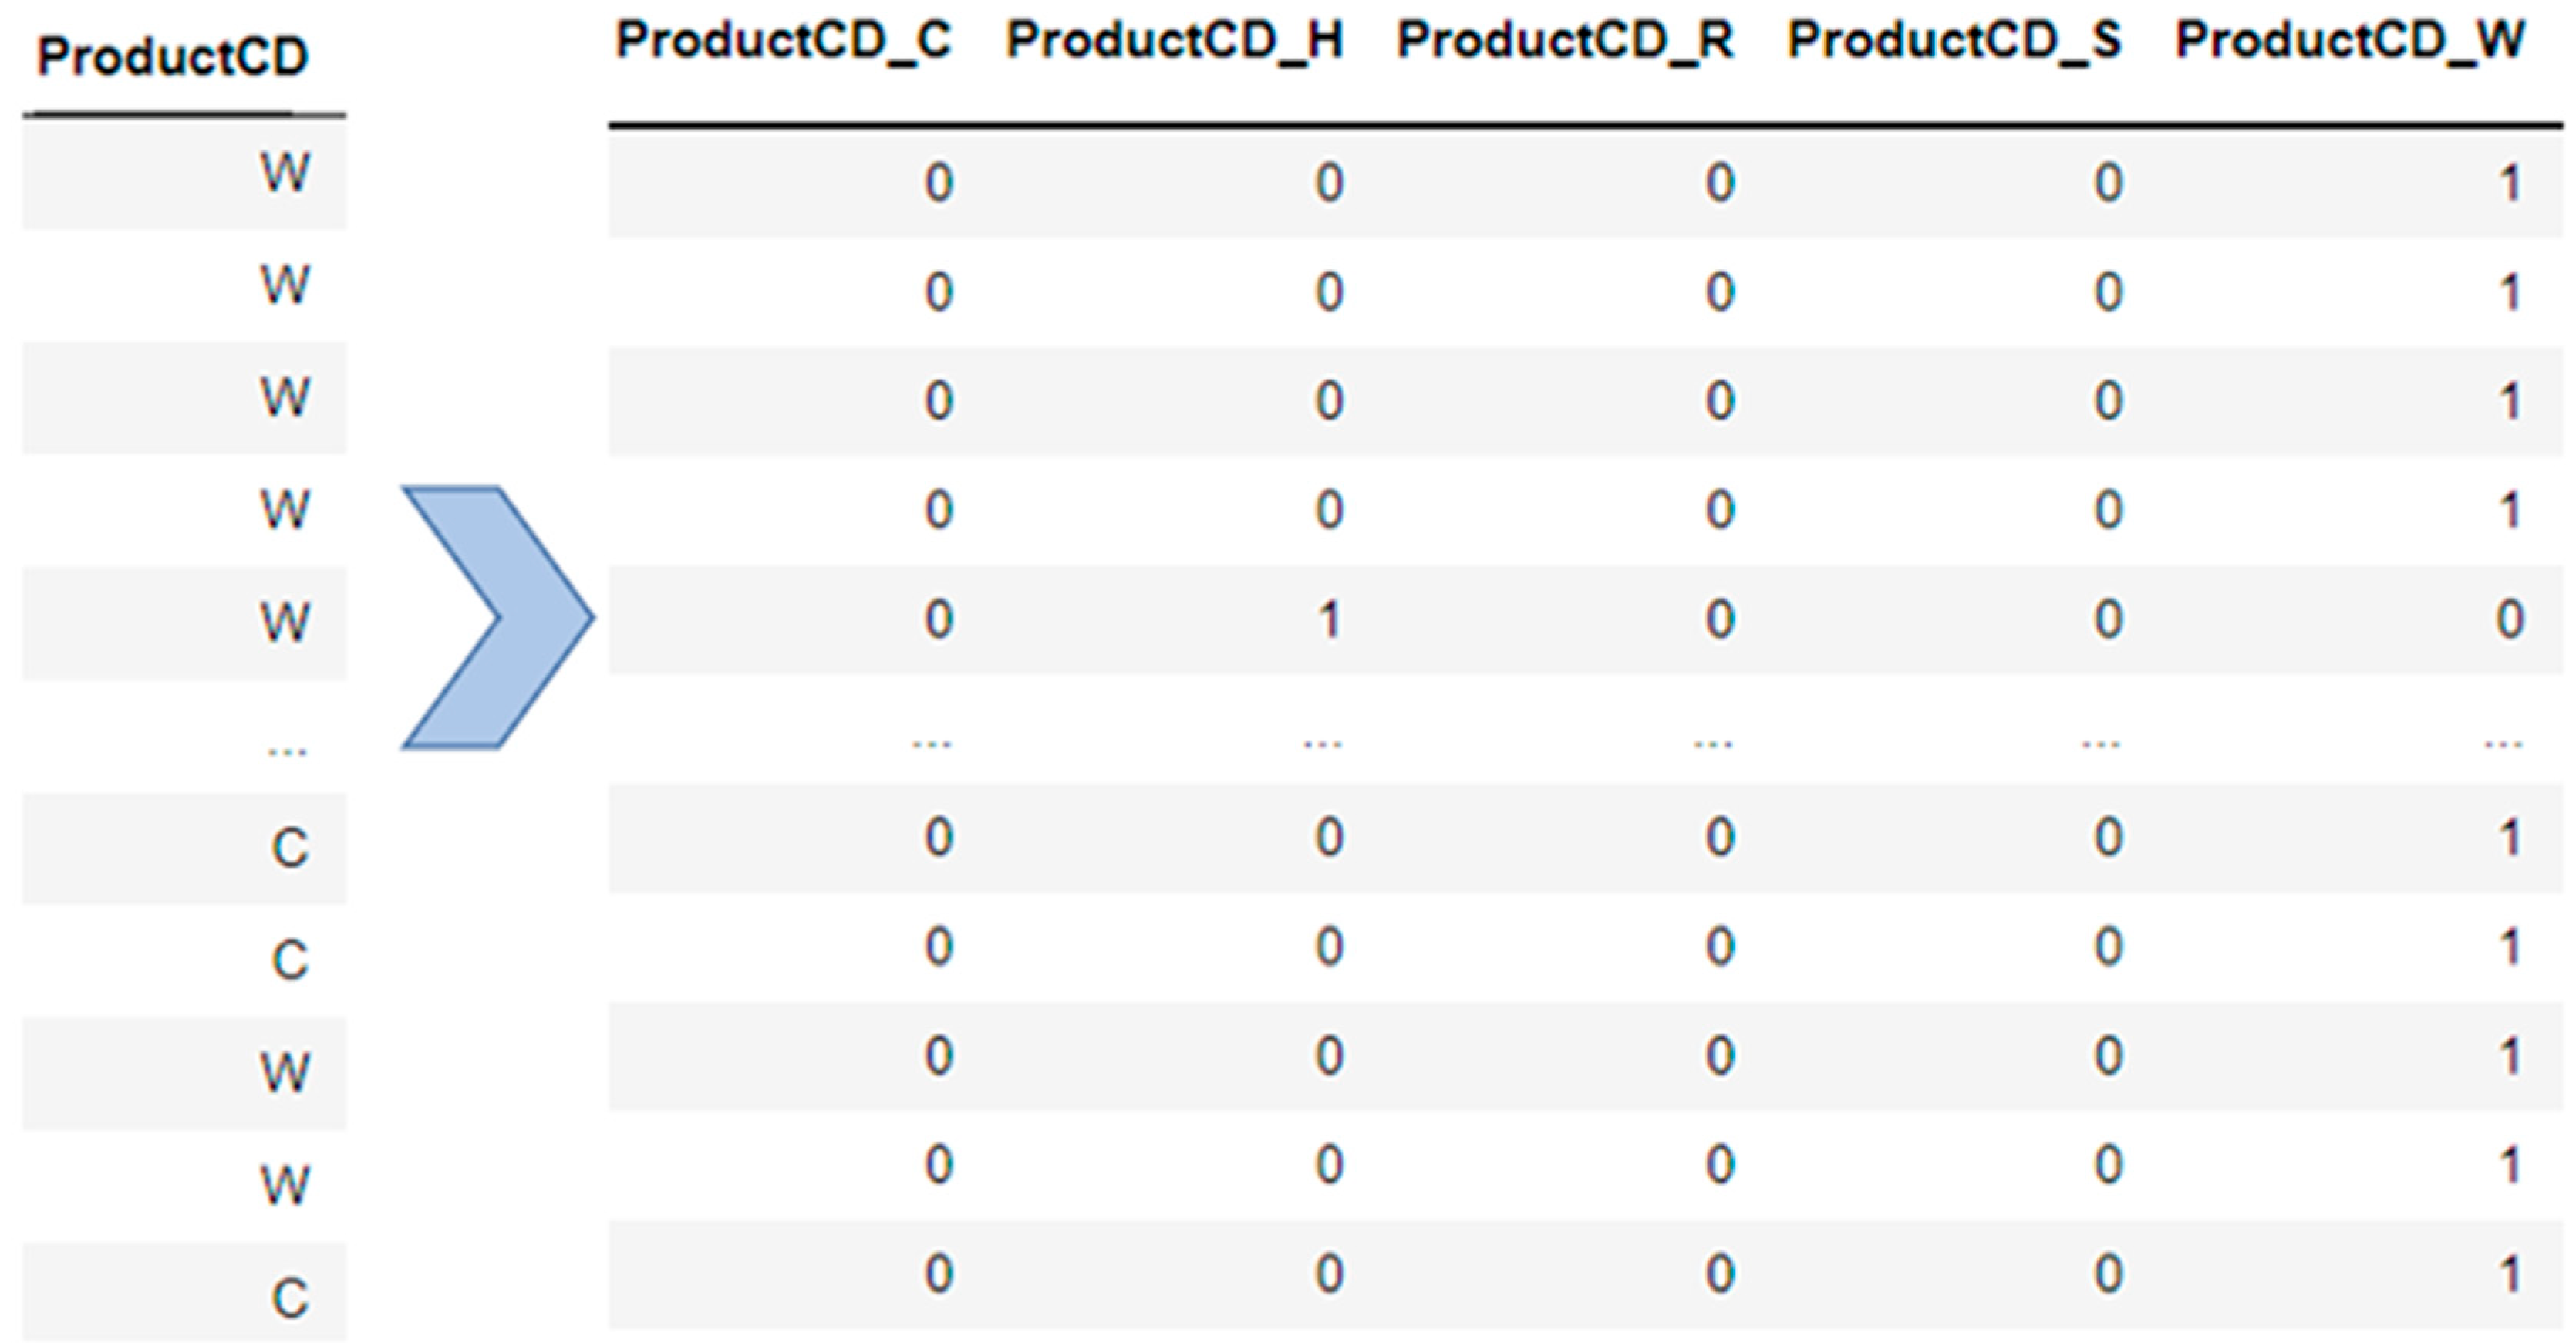Viewport: 2576px width, 1343px height.
Task: Select the first-row 0 under ProductCD_C
Action: click(x=938, y=184)
